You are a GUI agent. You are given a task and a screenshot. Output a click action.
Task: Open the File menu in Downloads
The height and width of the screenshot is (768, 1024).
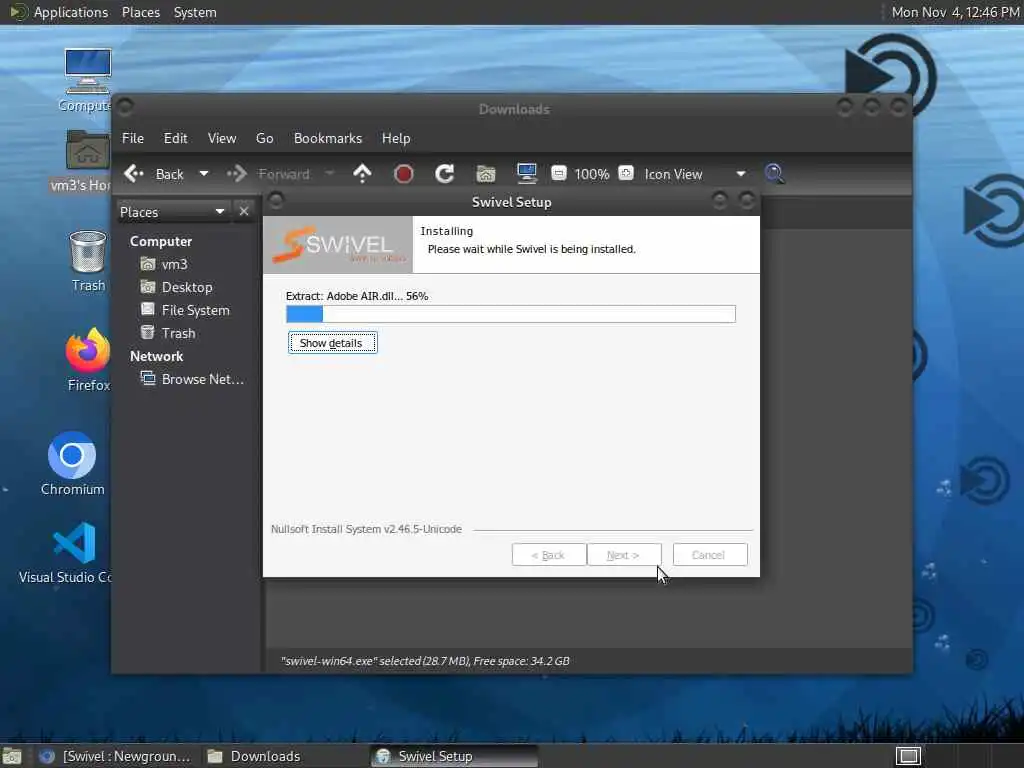pos(133,138)
